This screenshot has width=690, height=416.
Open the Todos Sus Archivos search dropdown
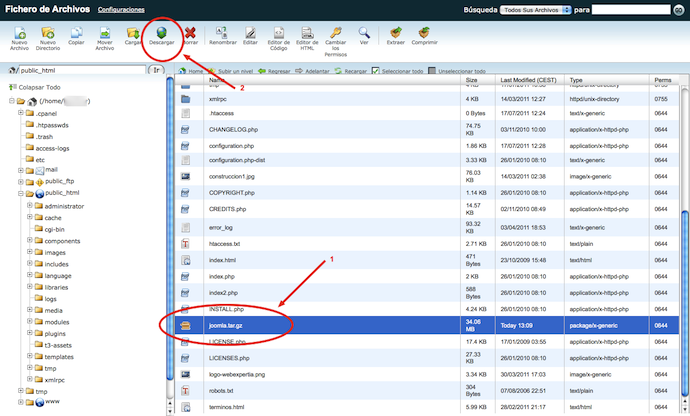536,10
